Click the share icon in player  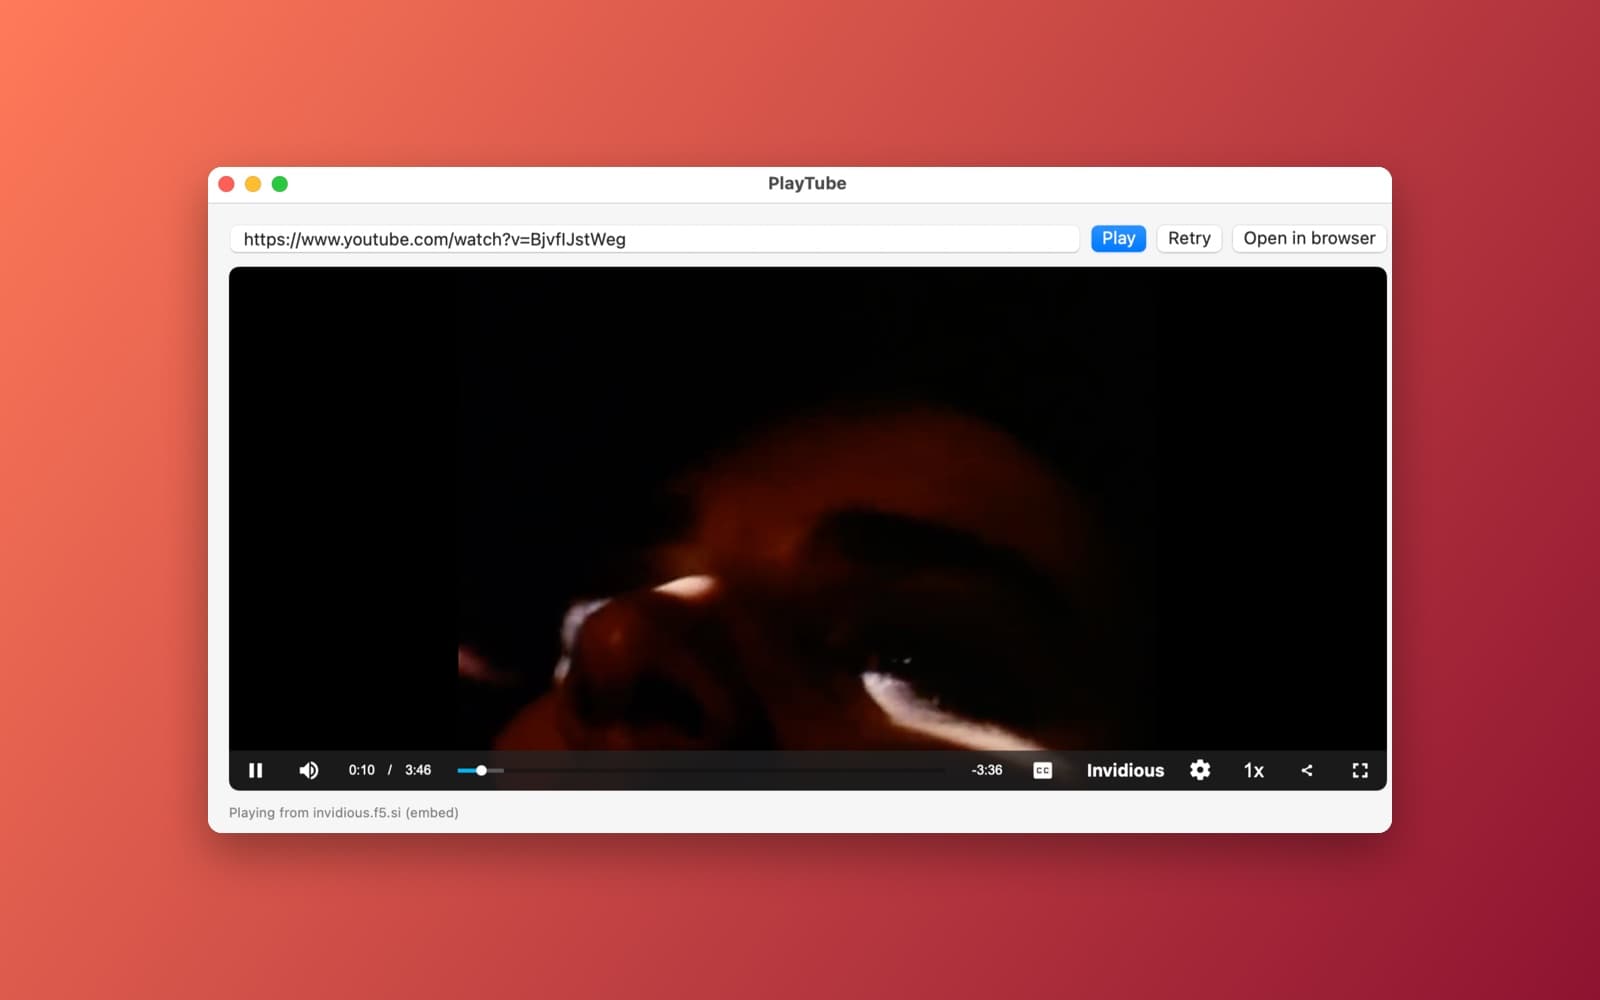(x=1307, y=770)
